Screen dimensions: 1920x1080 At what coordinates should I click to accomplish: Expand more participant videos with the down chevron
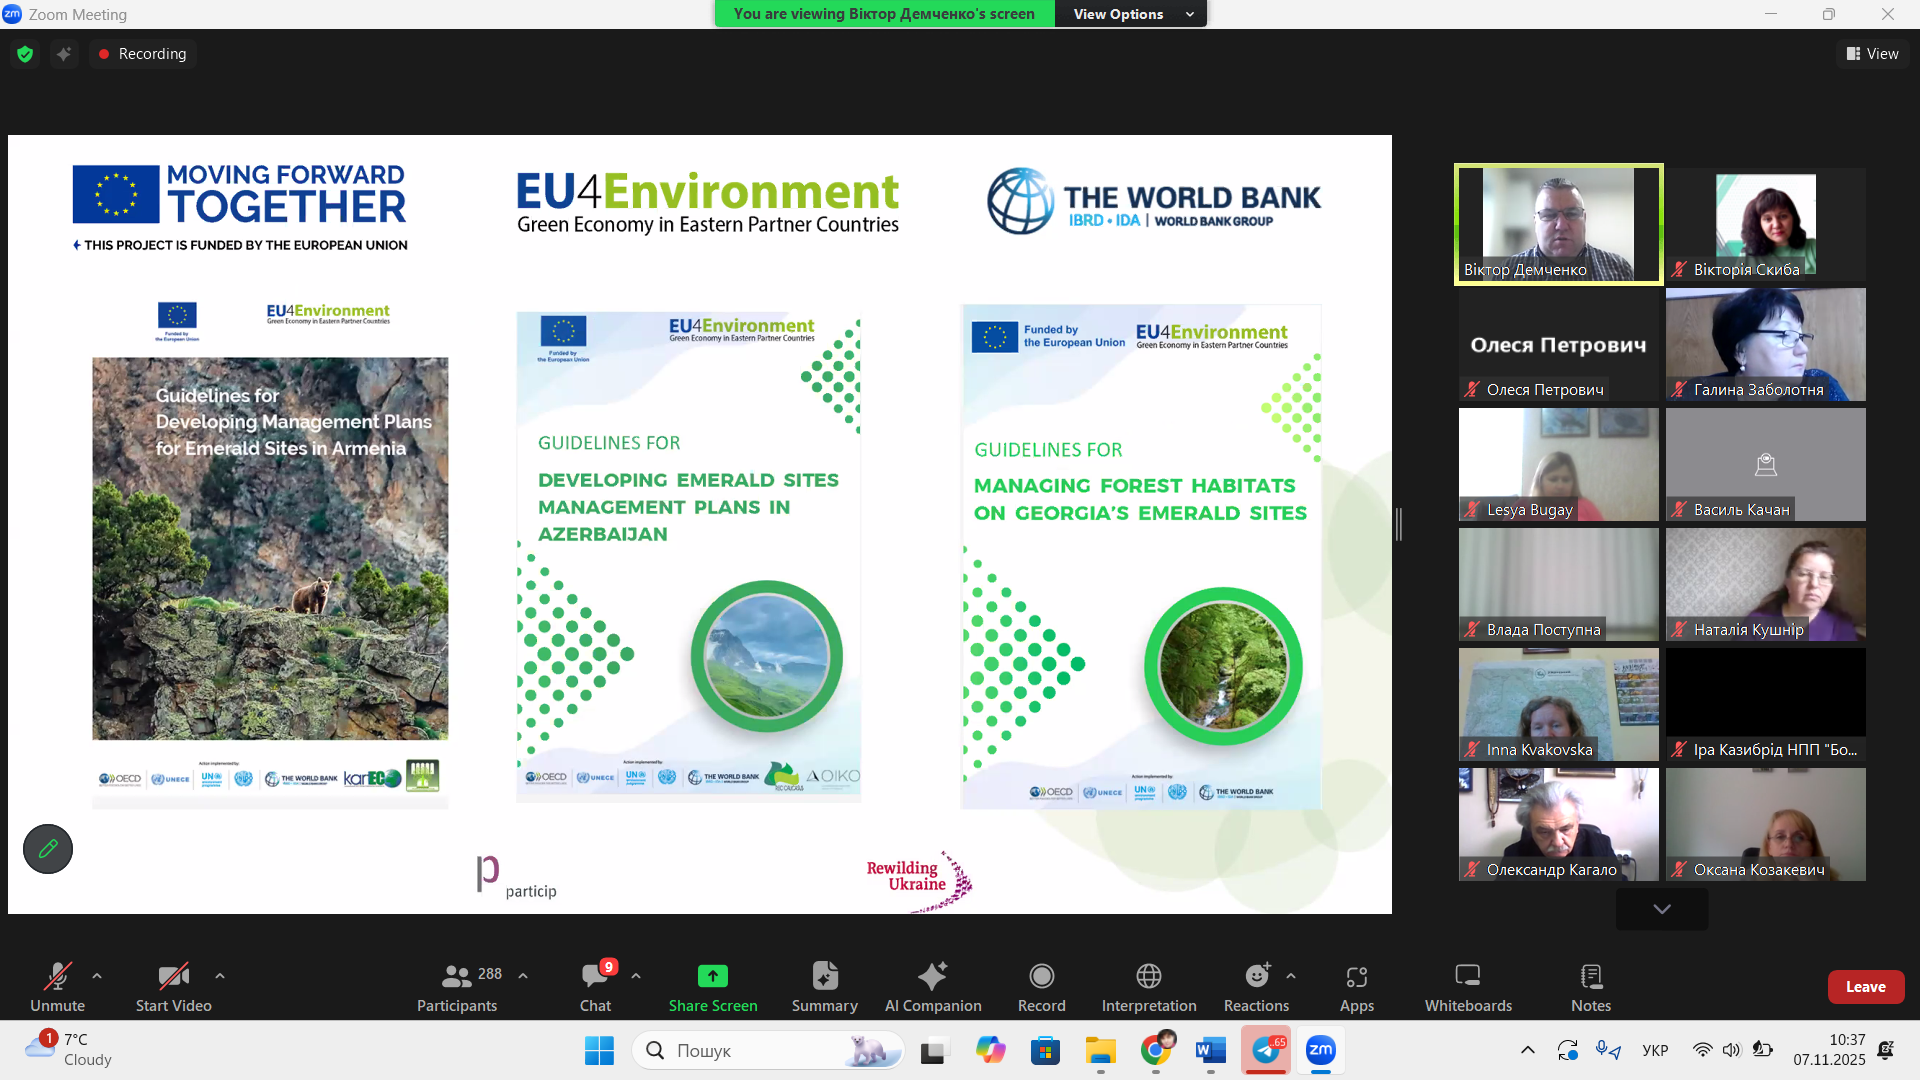tap(1661, 909)
